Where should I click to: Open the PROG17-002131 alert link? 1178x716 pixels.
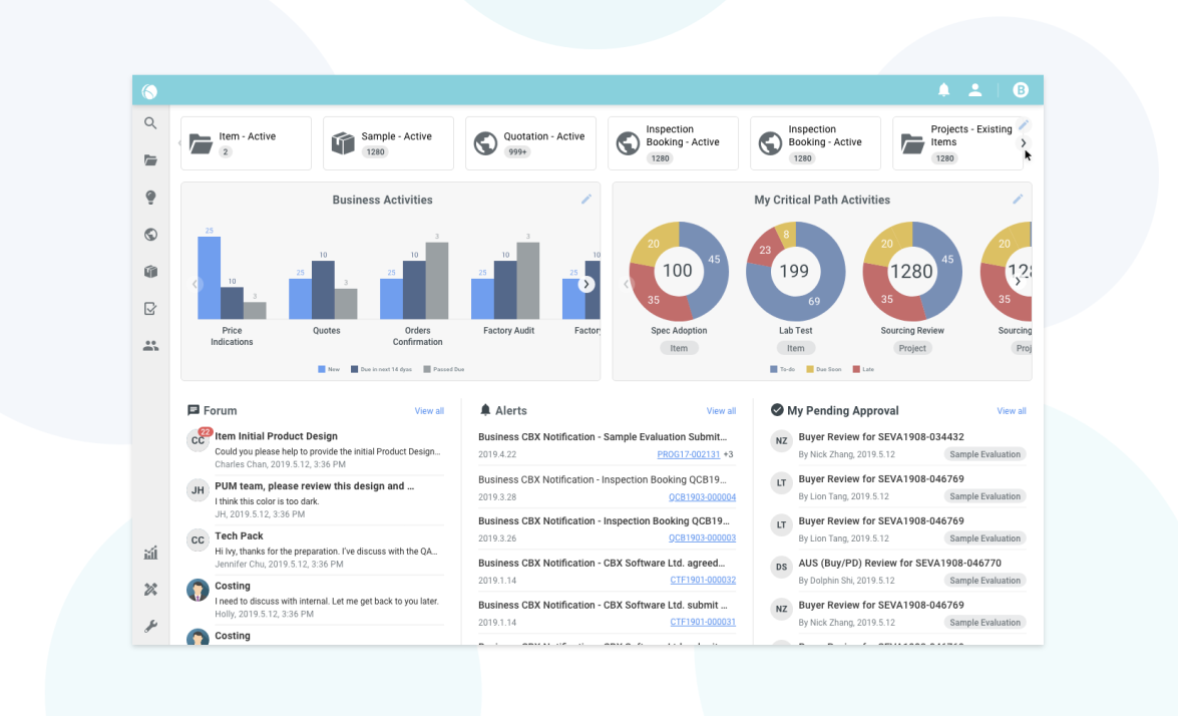[x=688, y=455]
